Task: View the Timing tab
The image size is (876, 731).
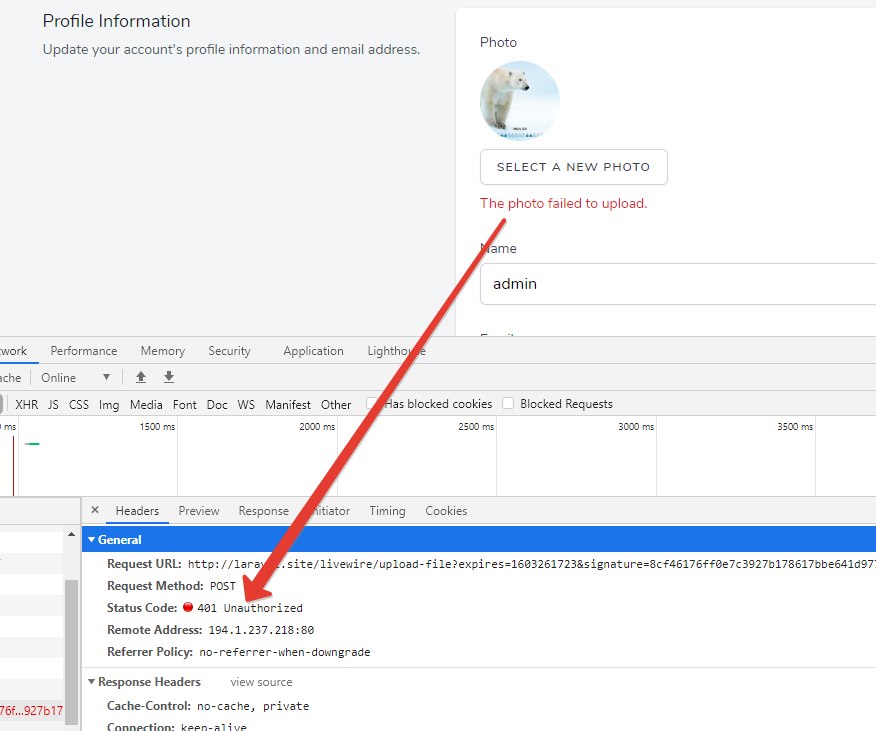Action: (387, 511)
